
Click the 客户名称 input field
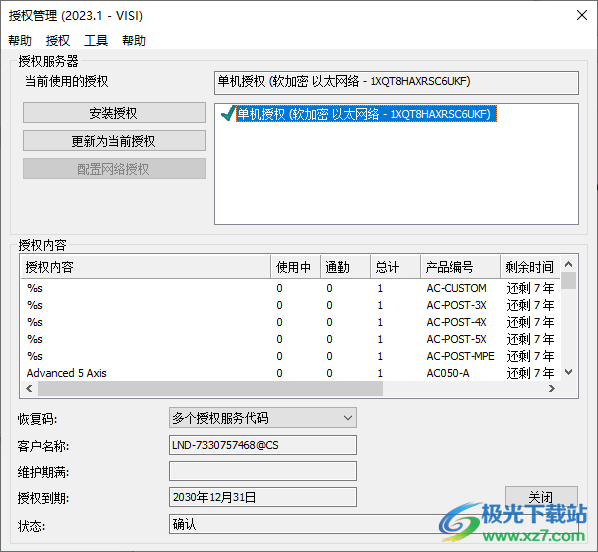263,445
